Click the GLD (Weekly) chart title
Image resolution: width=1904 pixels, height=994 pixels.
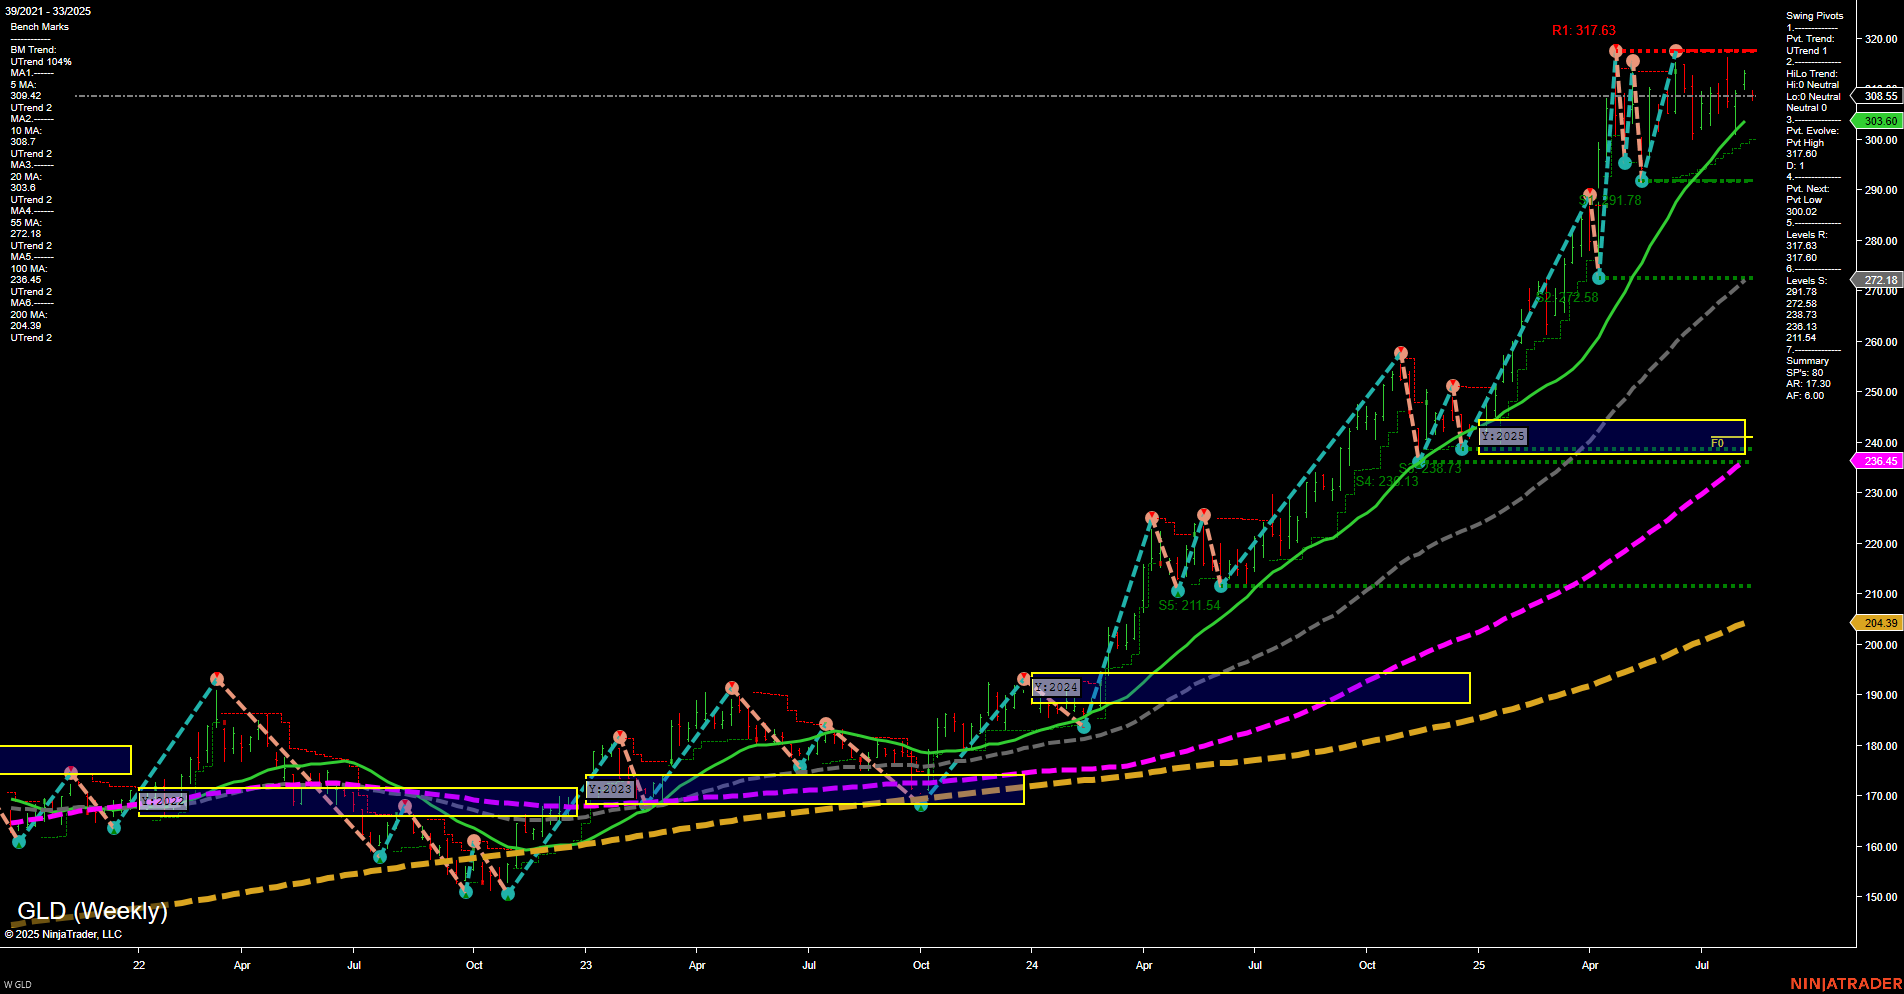93,911
